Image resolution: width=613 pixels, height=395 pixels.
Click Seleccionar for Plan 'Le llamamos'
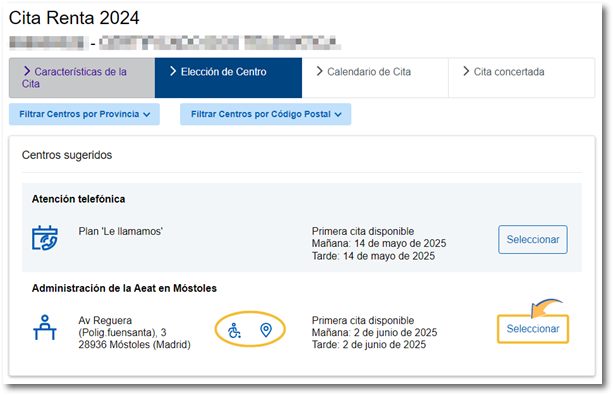pos(533,239)
